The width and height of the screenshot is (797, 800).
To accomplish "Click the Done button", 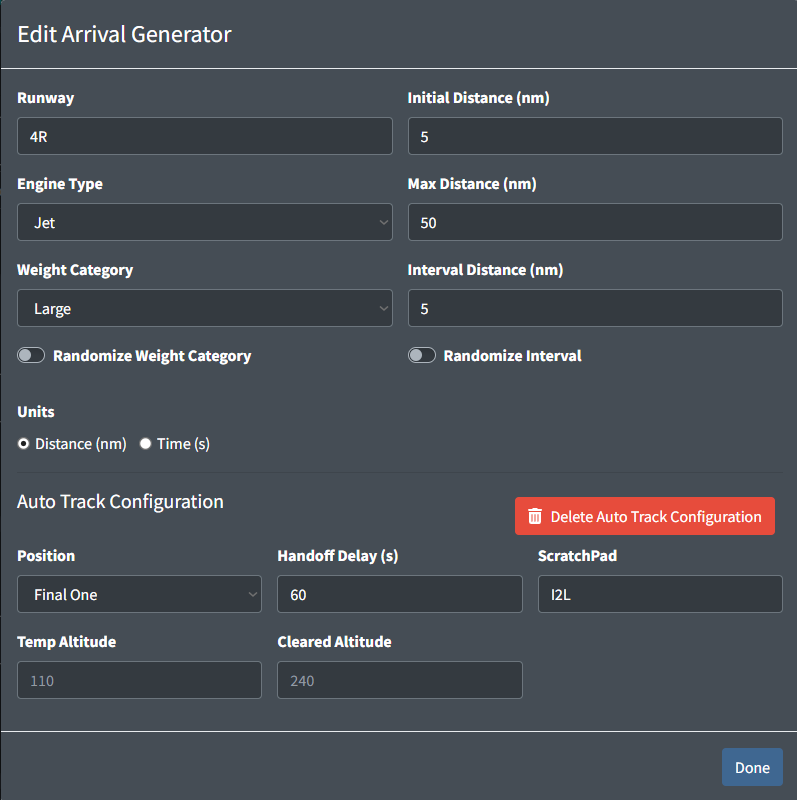I will (x=752, y=767).
